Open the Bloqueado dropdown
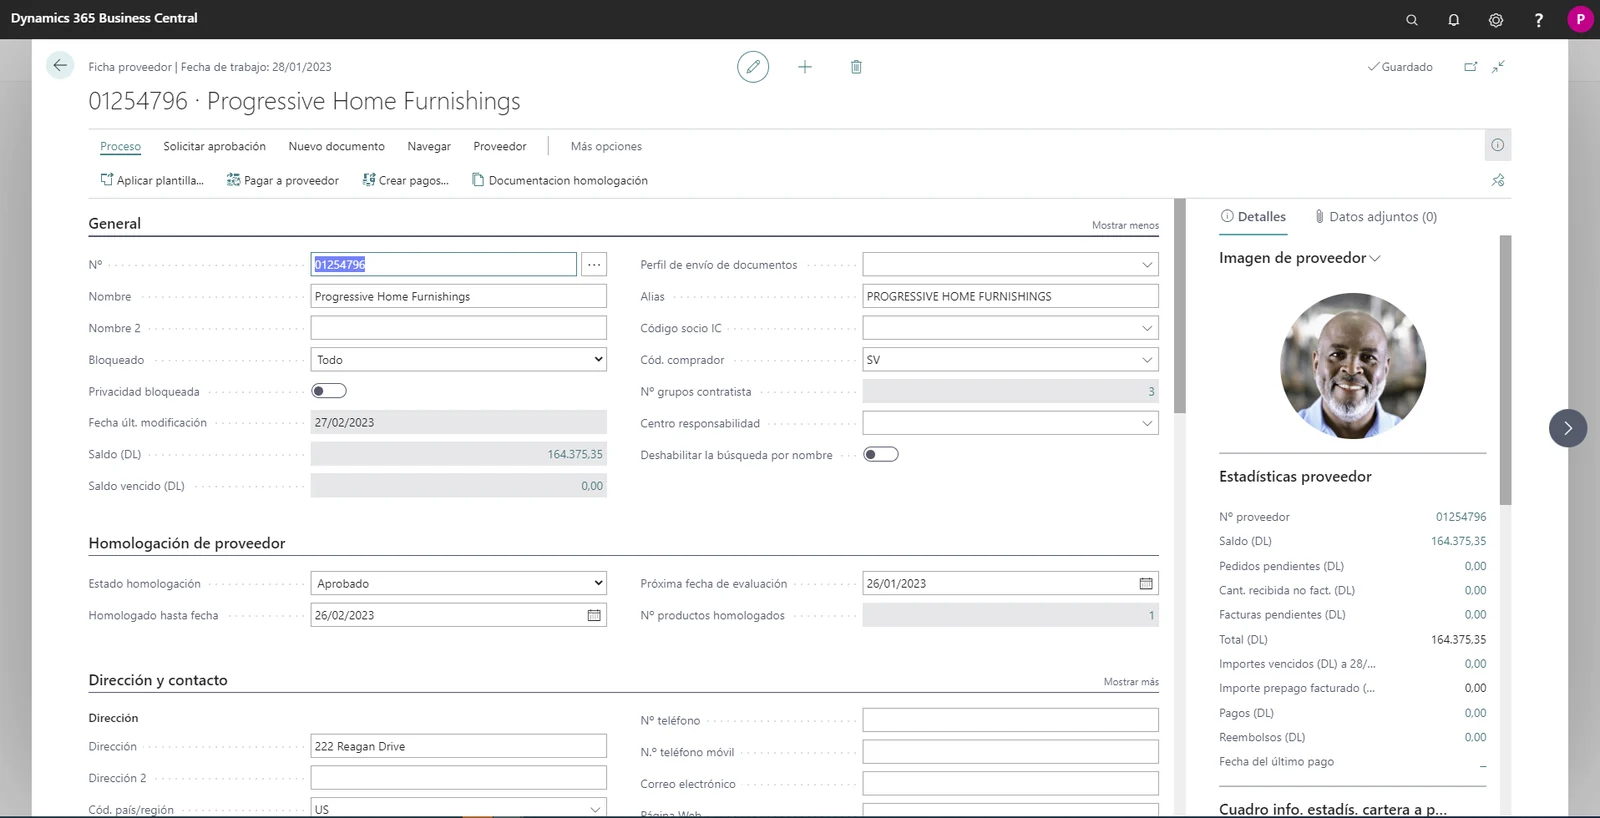This screenshot has height=818, width=1600. 459,360
